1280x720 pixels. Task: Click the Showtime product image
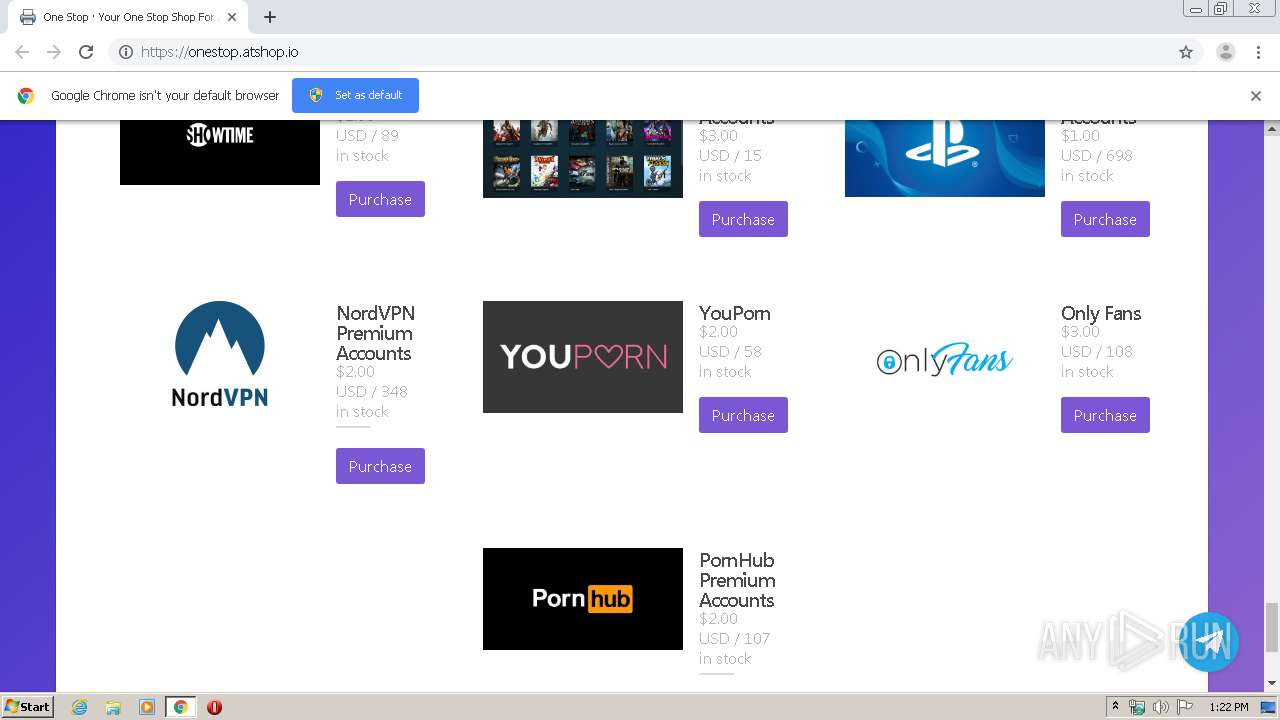tap(220, 152)
